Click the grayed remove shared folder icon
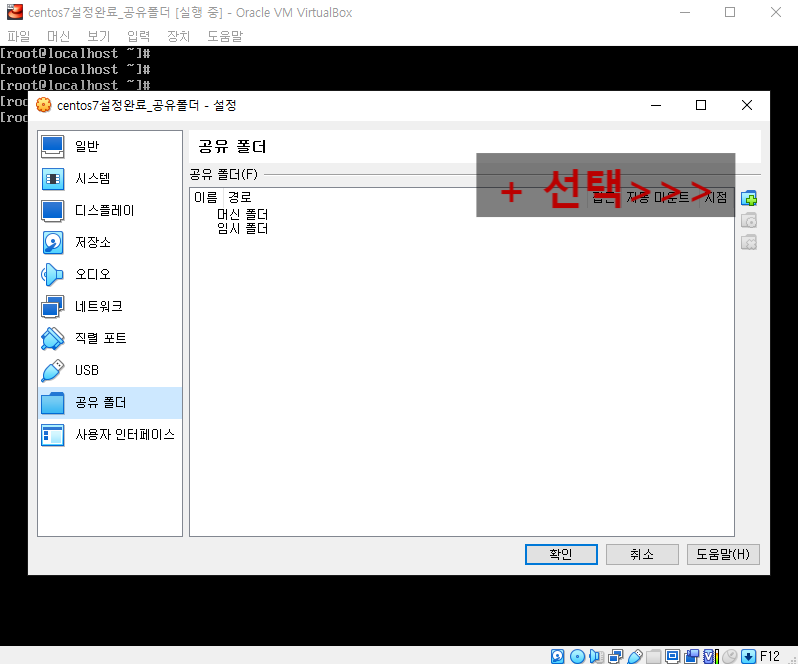The width and height of the screenshot is (798, 664). click(749, 242)
